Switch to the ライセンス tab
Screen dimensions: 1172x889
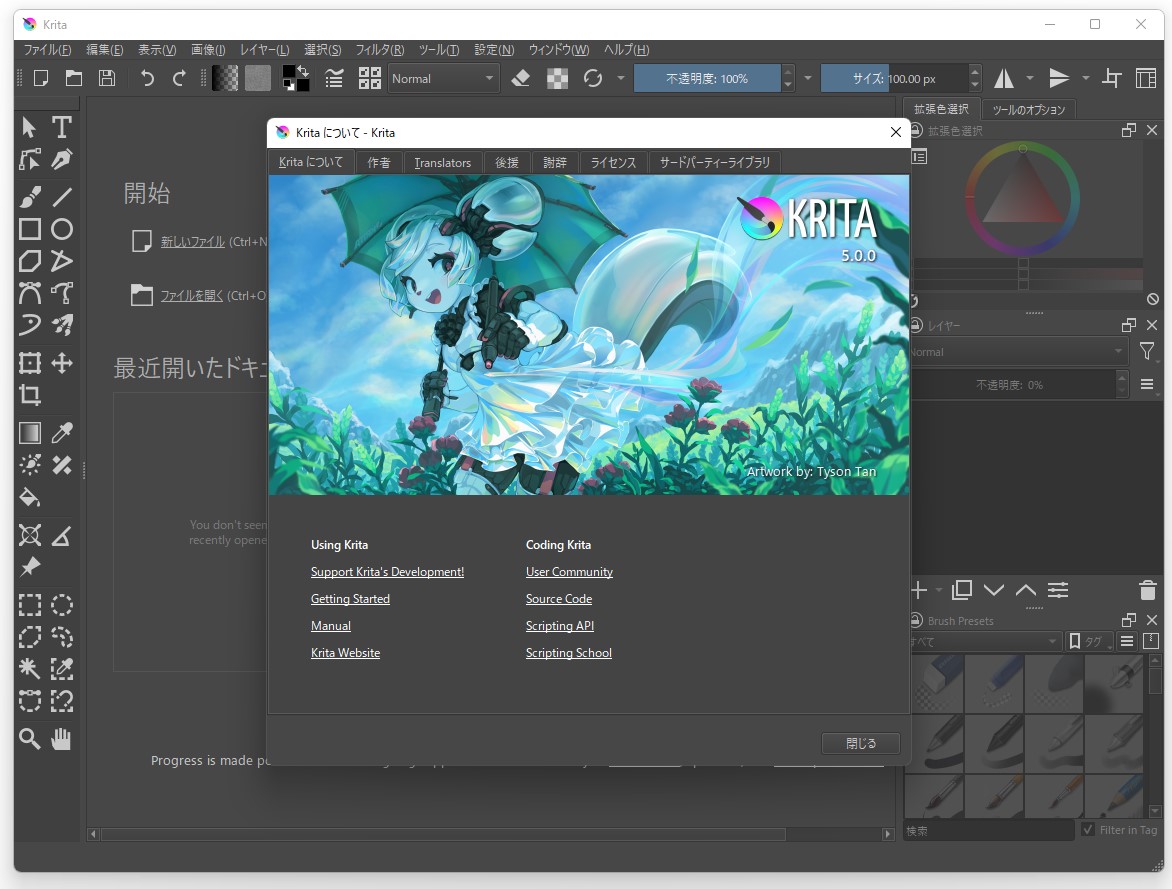point(613,162)
